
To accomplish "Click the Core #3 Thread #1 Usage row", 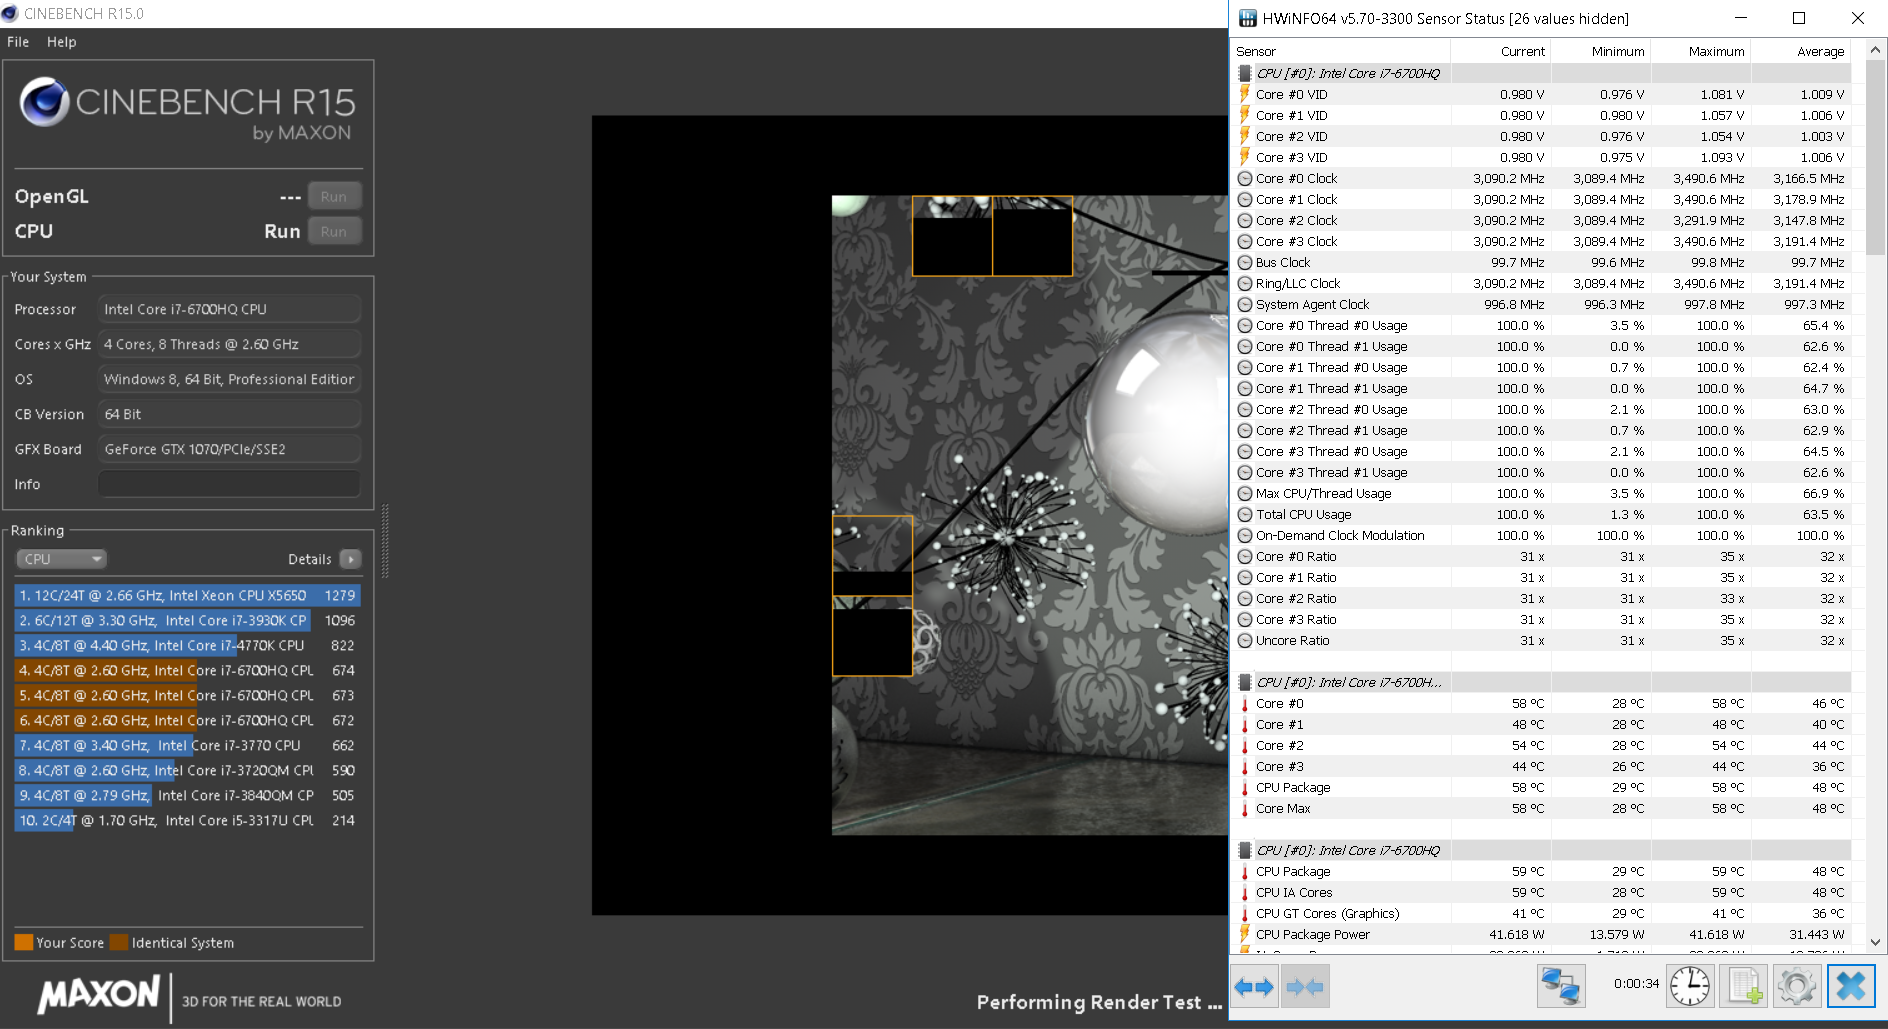I will [1541, 472].
